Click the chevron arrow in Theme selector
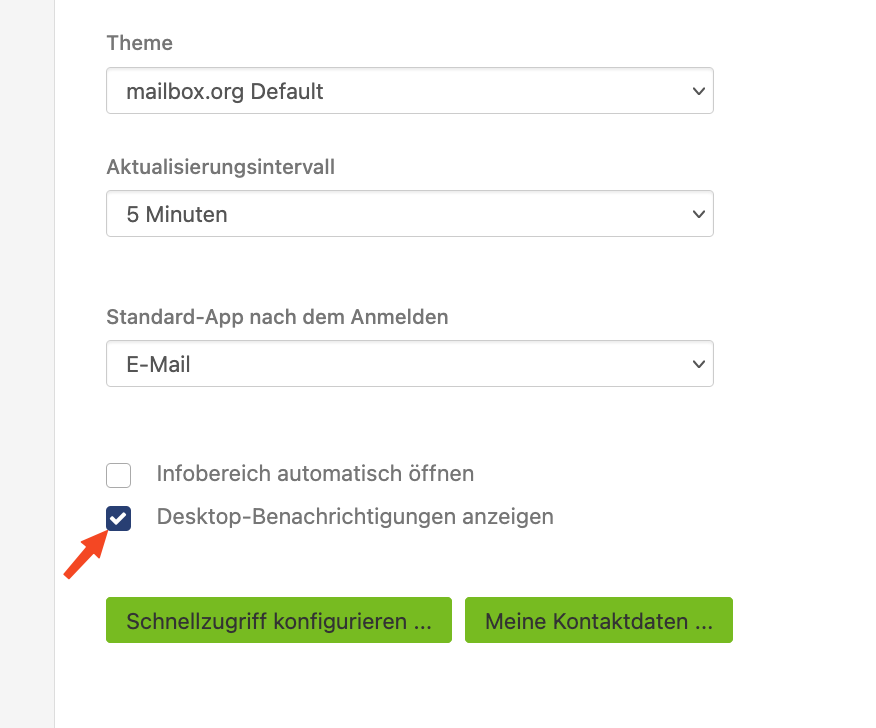The width and height of the screenshot is (876, 728). tap(698, 91)
